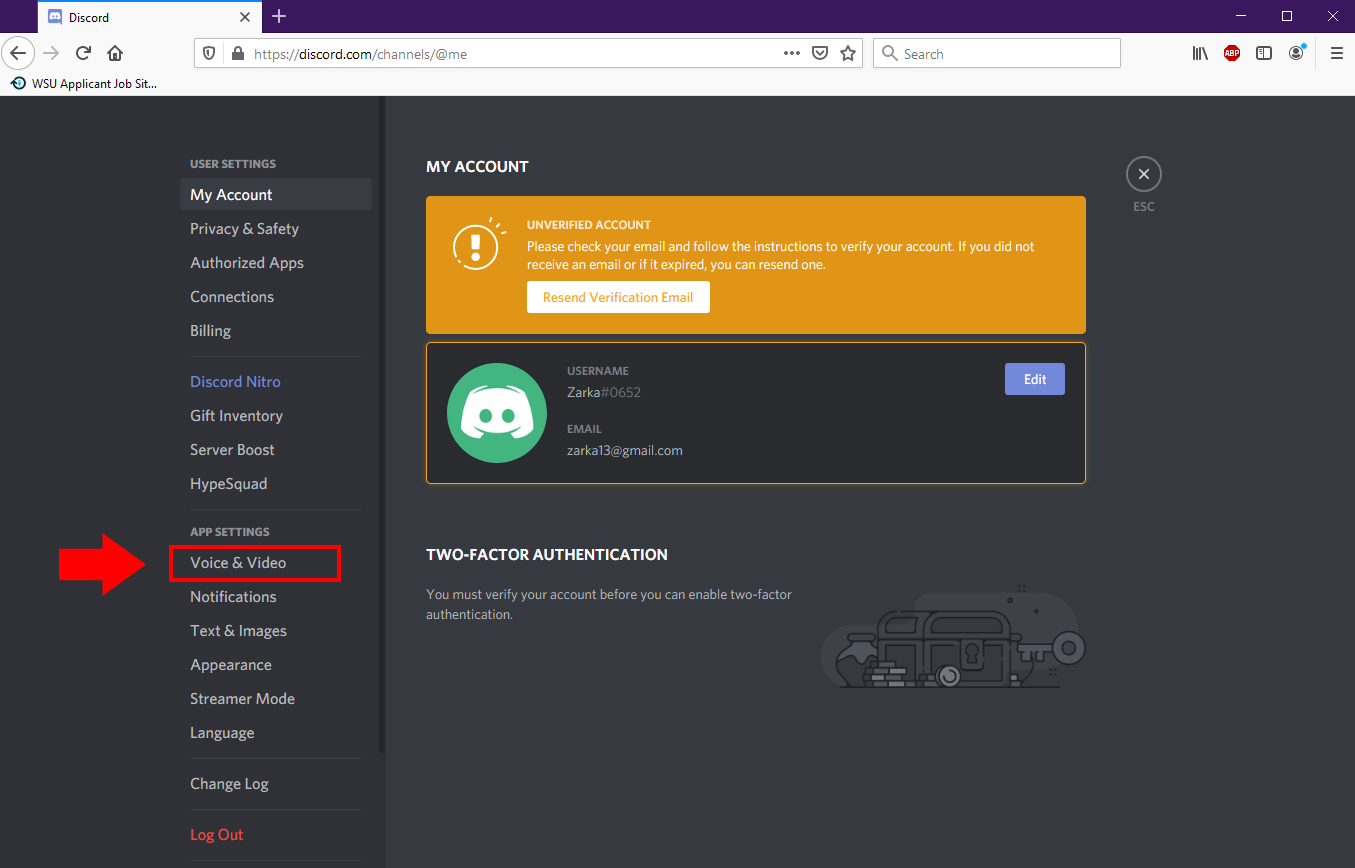Click the back navigation arrow

click(18, 53)
